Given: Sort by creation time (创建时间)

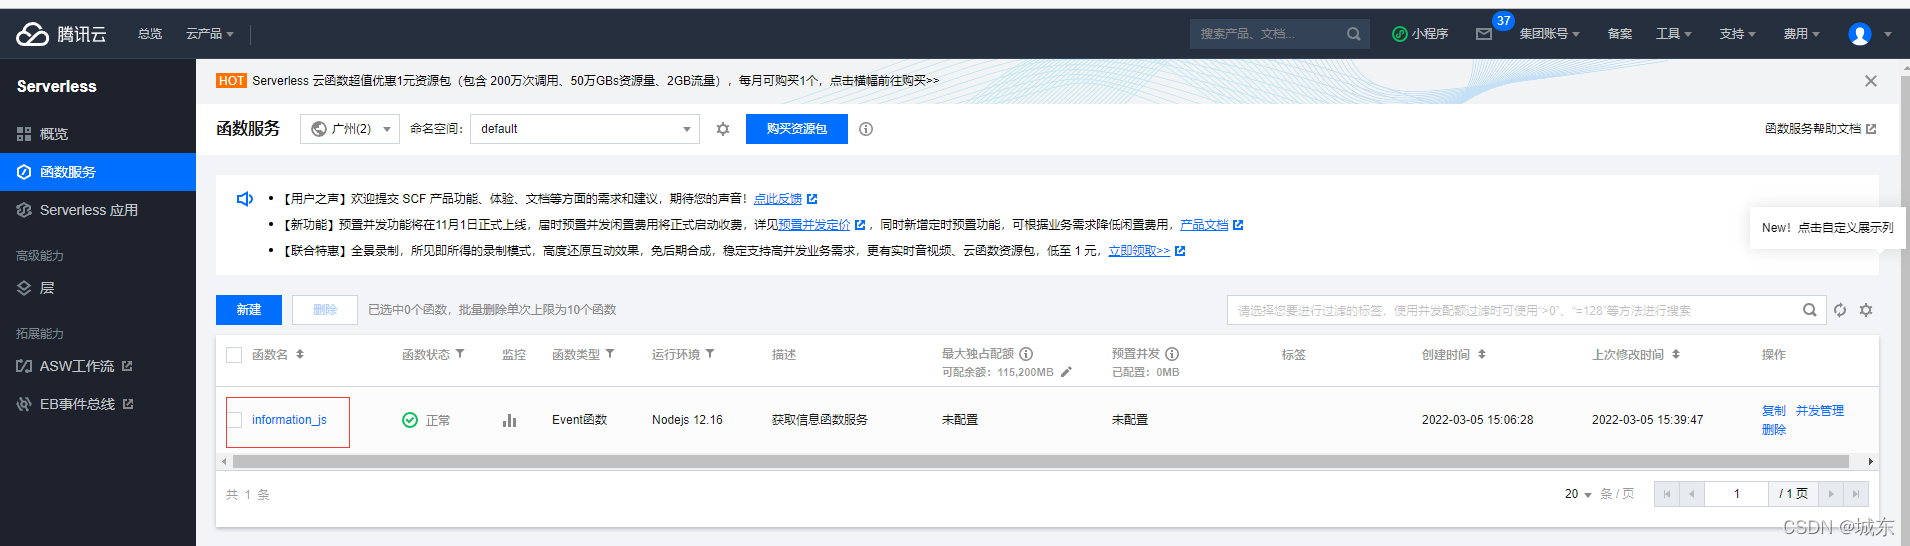Looking at the screenshot, I should click(1482, 354).
